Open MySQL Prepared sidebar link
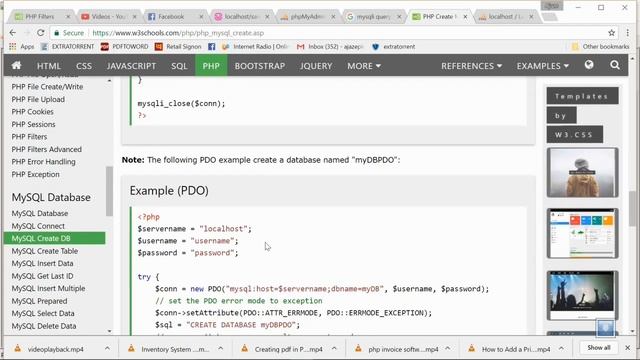This screenshot has height=360, width=640. 39,301
